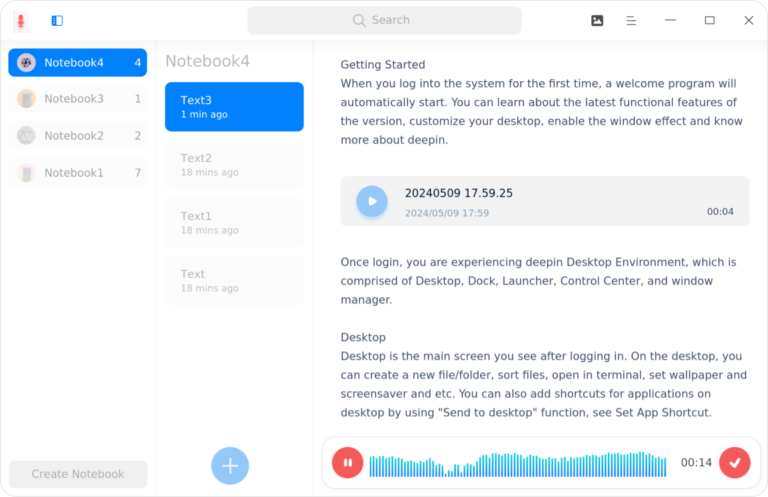Maximize the application window
This screenshot has width=768, height=497.
[x=709, y=20]
